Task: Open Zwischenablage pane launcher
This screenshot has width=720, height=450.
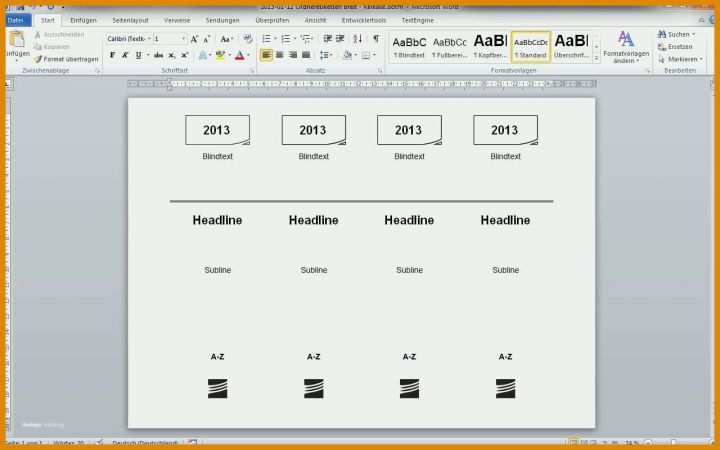Action: click(97, 71)
